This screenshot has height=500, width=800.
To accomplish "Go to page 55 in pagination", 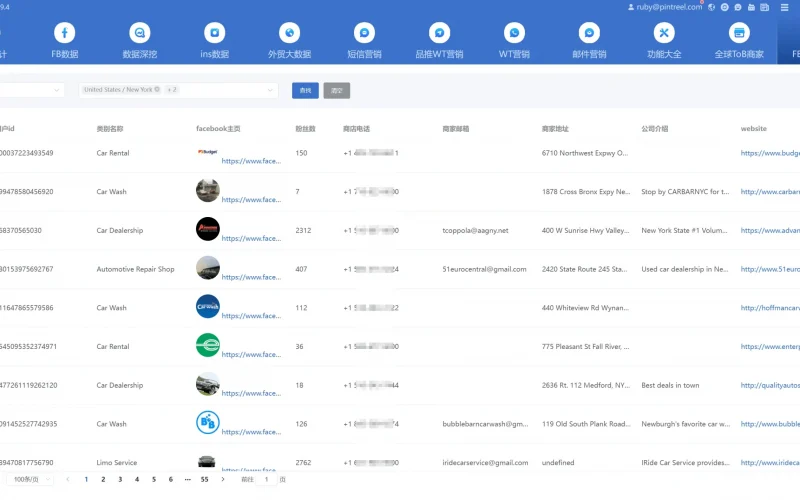I will point(204,480).
